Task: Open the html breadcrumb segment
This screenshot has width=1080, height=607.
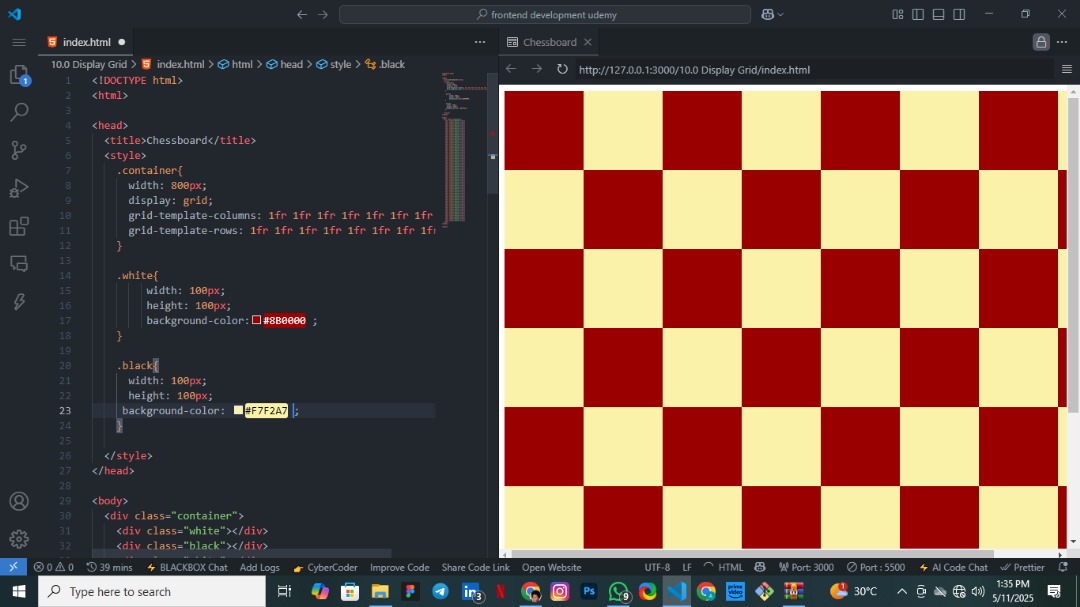Action: coord(235,64)
